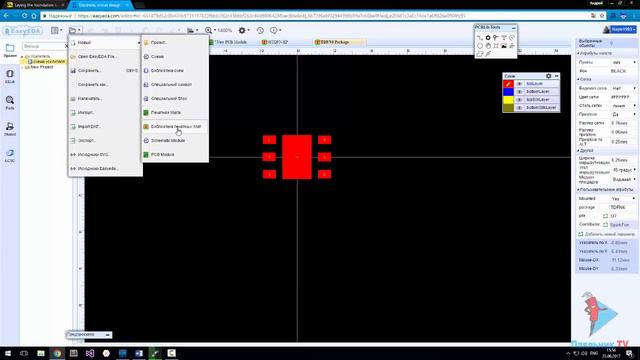Viewport: 640px width, 360px height.
Task: Choose Print menu entry
Action: coord(105,98)
